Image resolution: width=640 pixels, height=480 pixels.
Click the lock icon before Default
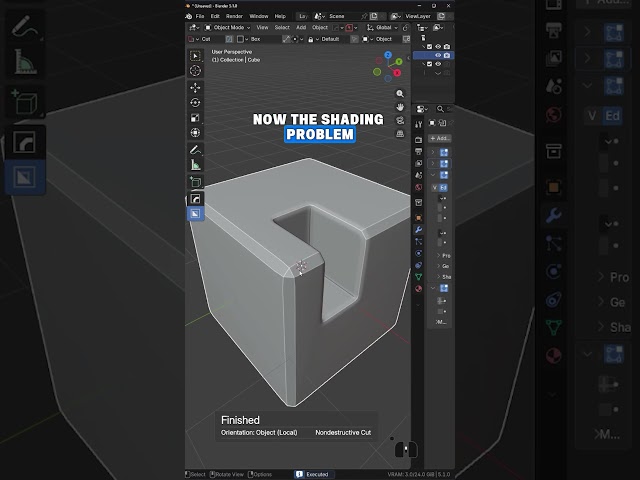point(311,39)
